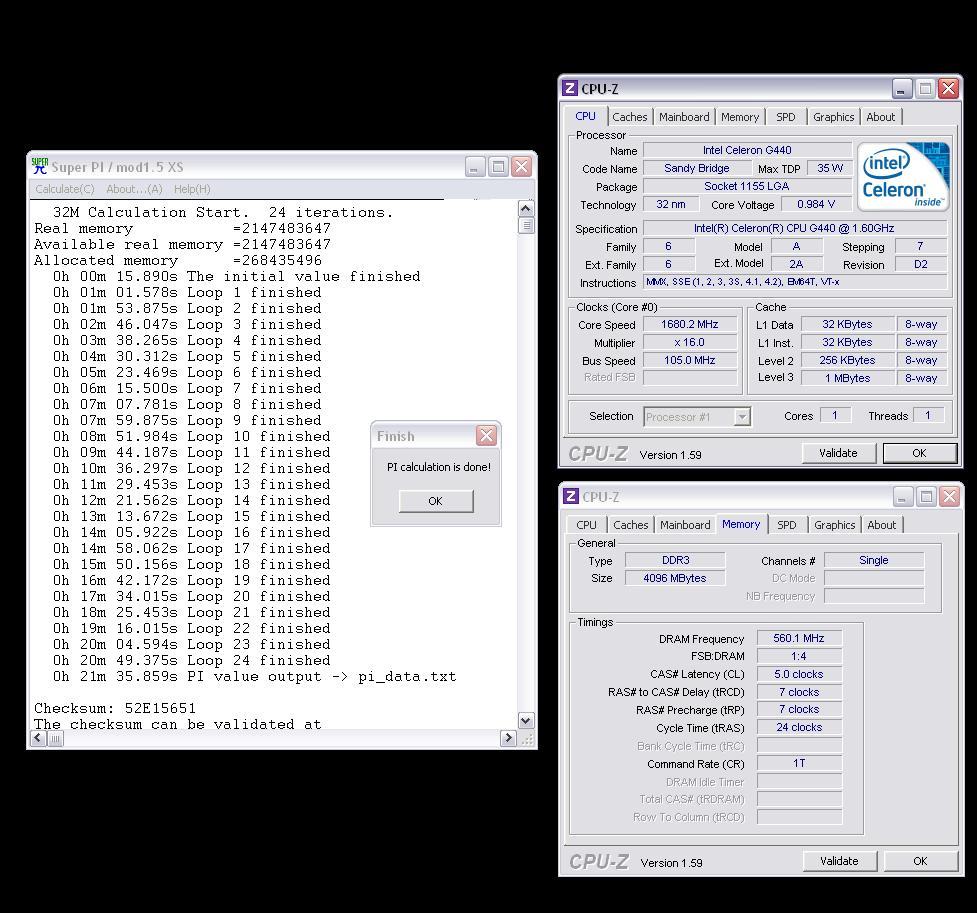The height and width of the screenshot is (913, 977).
Task: Click the Core Speed value 1680.2 MHz
Action: click(x=690, y=324)
